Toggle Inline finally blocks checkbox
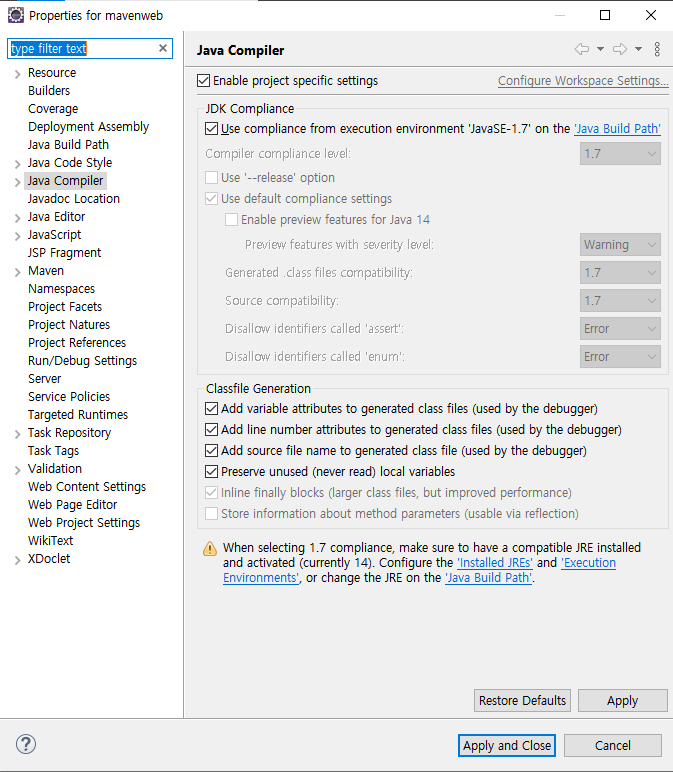This screenshot has width=673, height=772. pyautogui.click(x=211, y=492)
